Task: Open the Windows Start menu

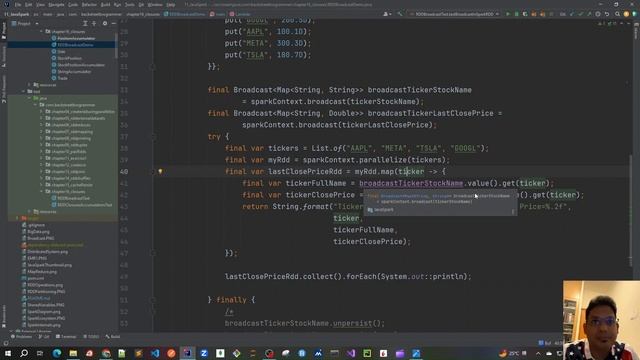Action: click(x=8, y=353)
